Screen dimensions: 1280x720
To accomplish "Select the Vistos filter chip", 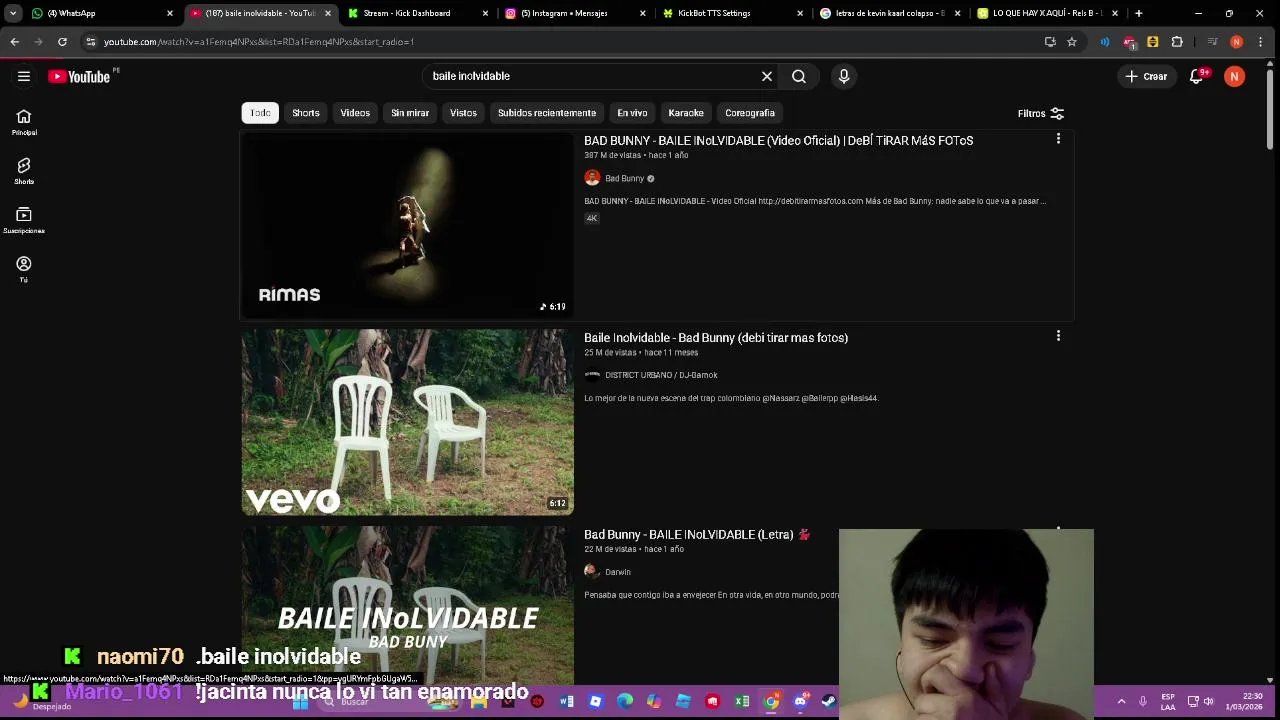I will click(463, 113).
